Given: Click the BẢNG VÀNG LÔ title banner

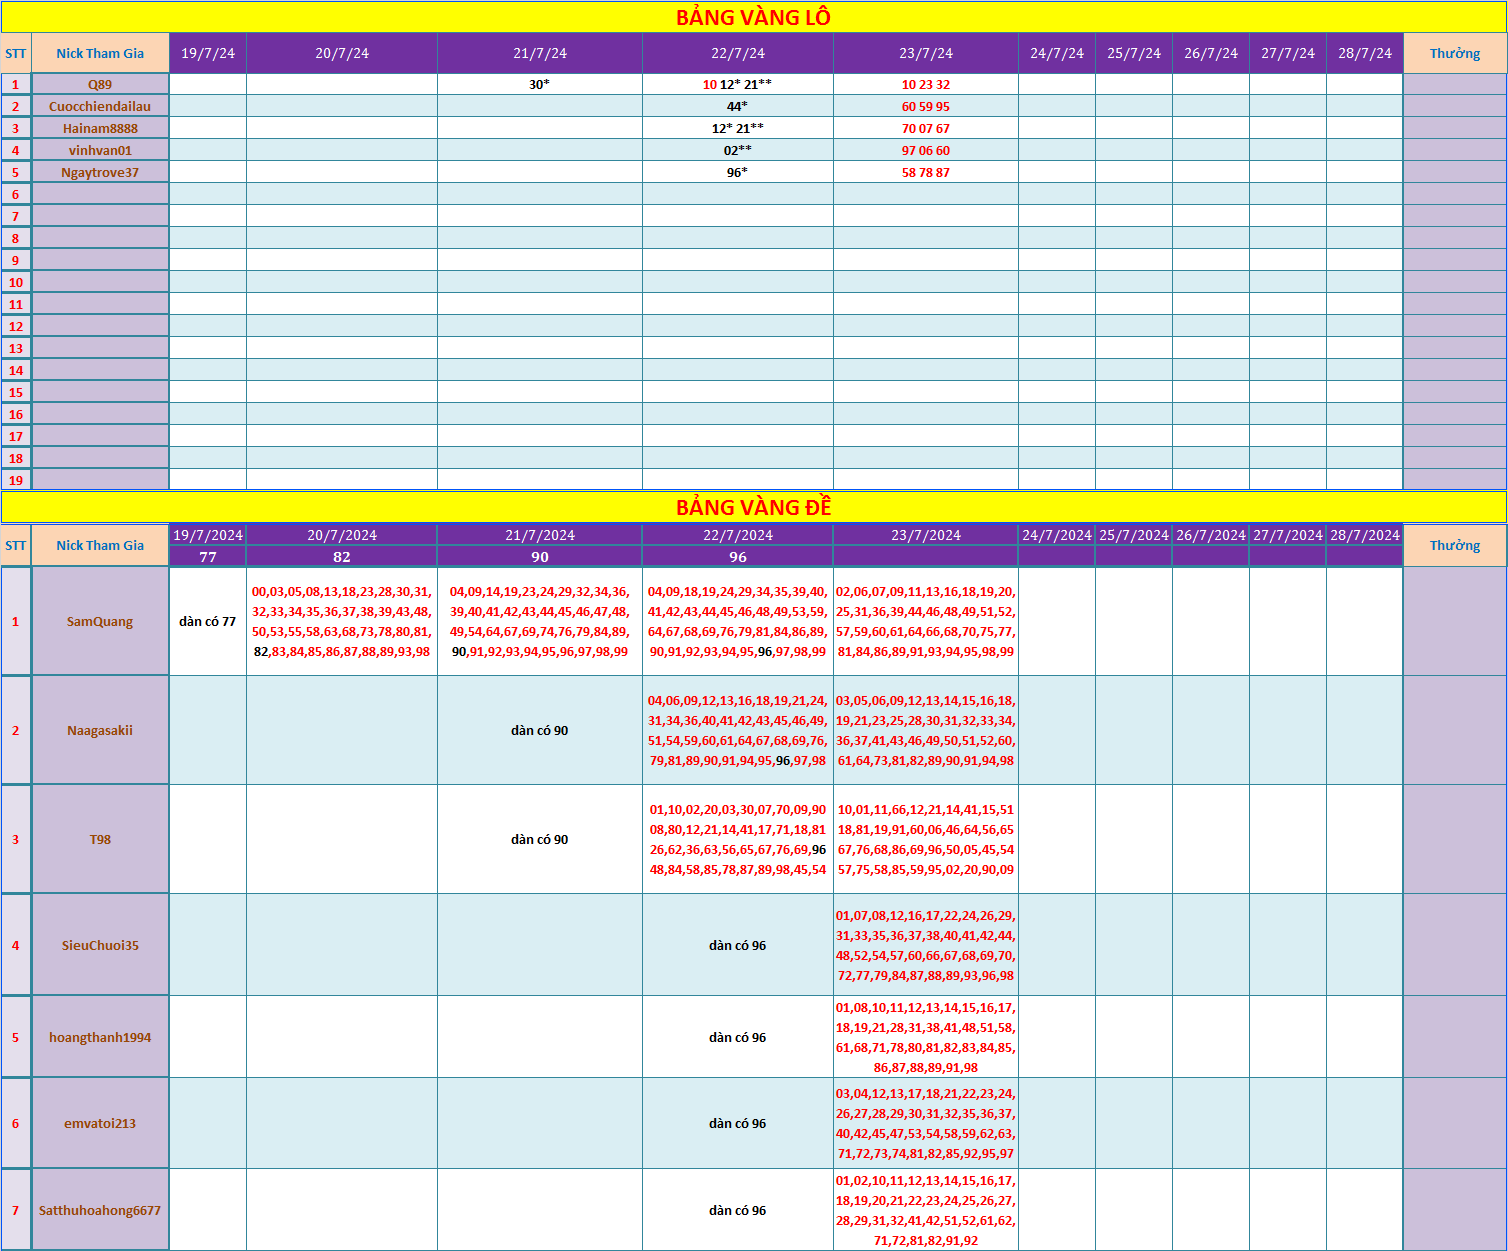Looking at the screenshot, I should (754, 17).
